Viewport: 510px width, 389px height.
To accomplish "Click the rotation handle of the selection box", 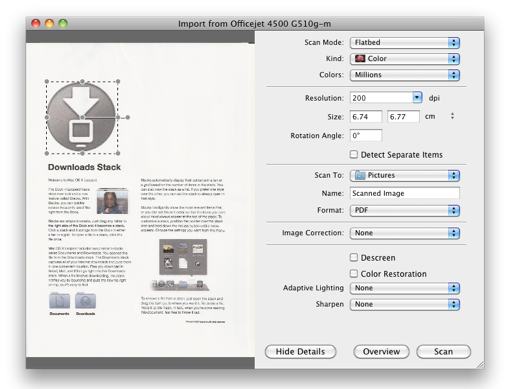I will coord(128,117).
